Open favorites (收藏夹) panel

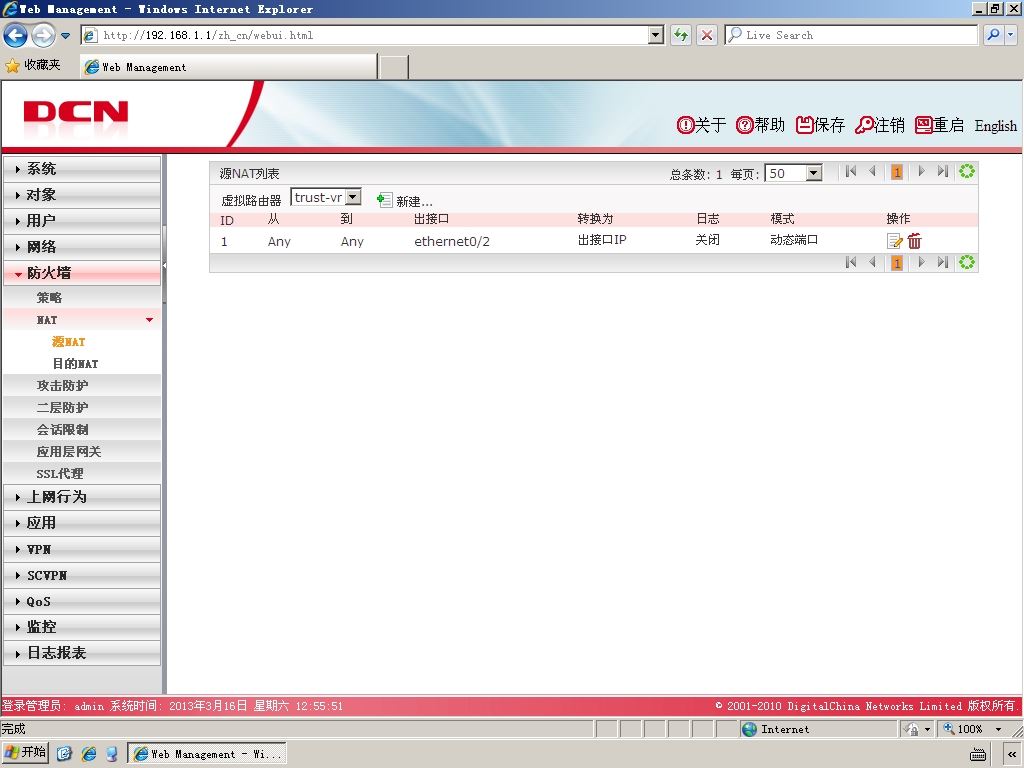[33, 65]
